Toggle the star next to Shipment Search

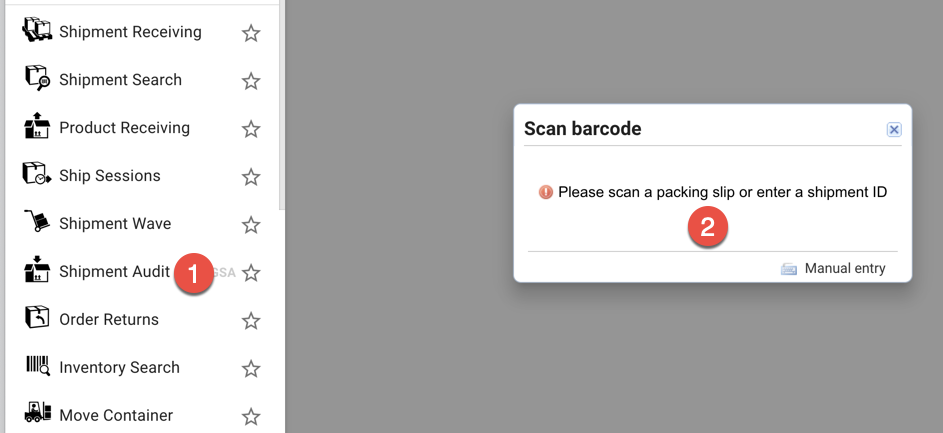point(251,81)
